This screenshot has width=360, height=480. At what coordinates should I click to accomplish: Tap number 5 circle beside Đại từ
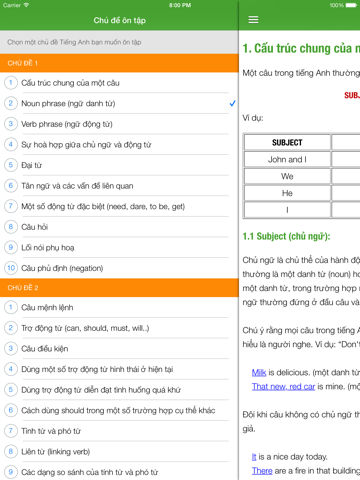pyautogui.click(x=11, y=165)
